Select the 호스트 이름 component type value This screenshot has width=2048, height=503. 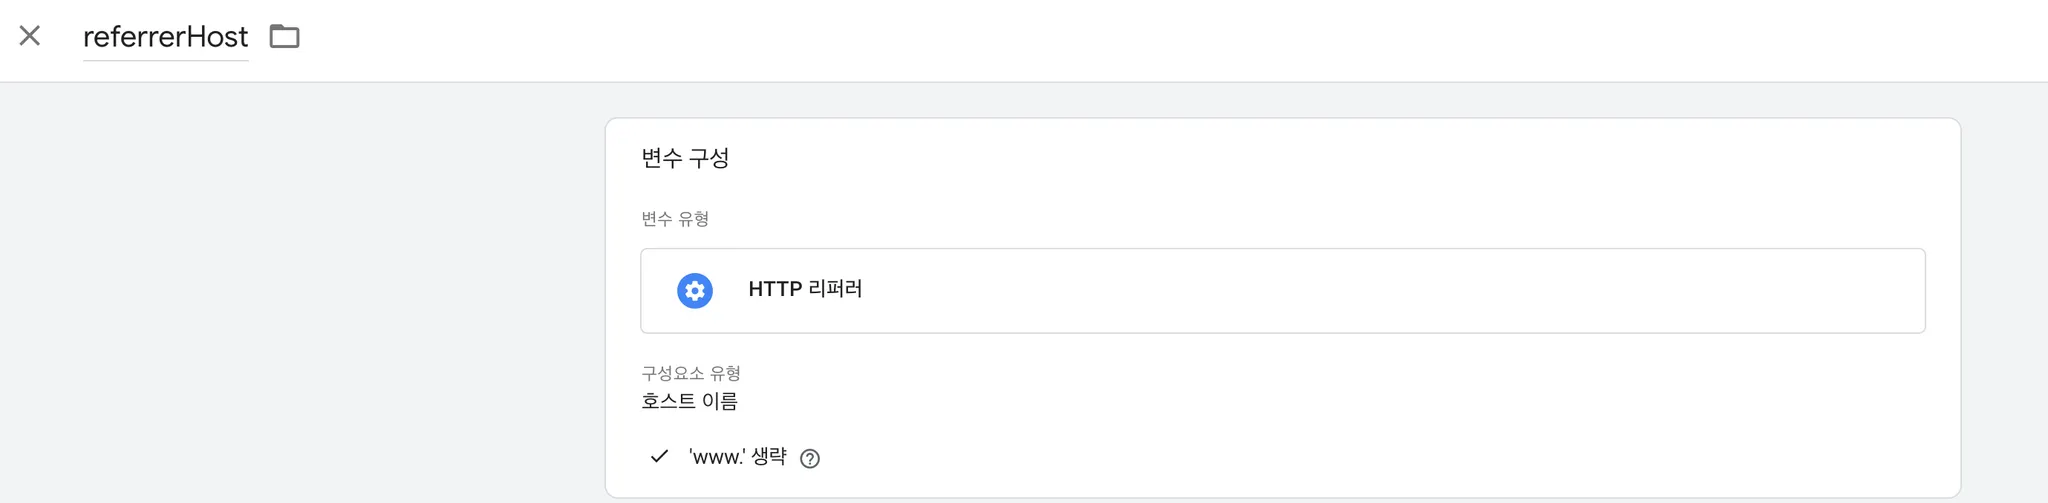click(x=689, y=402)
